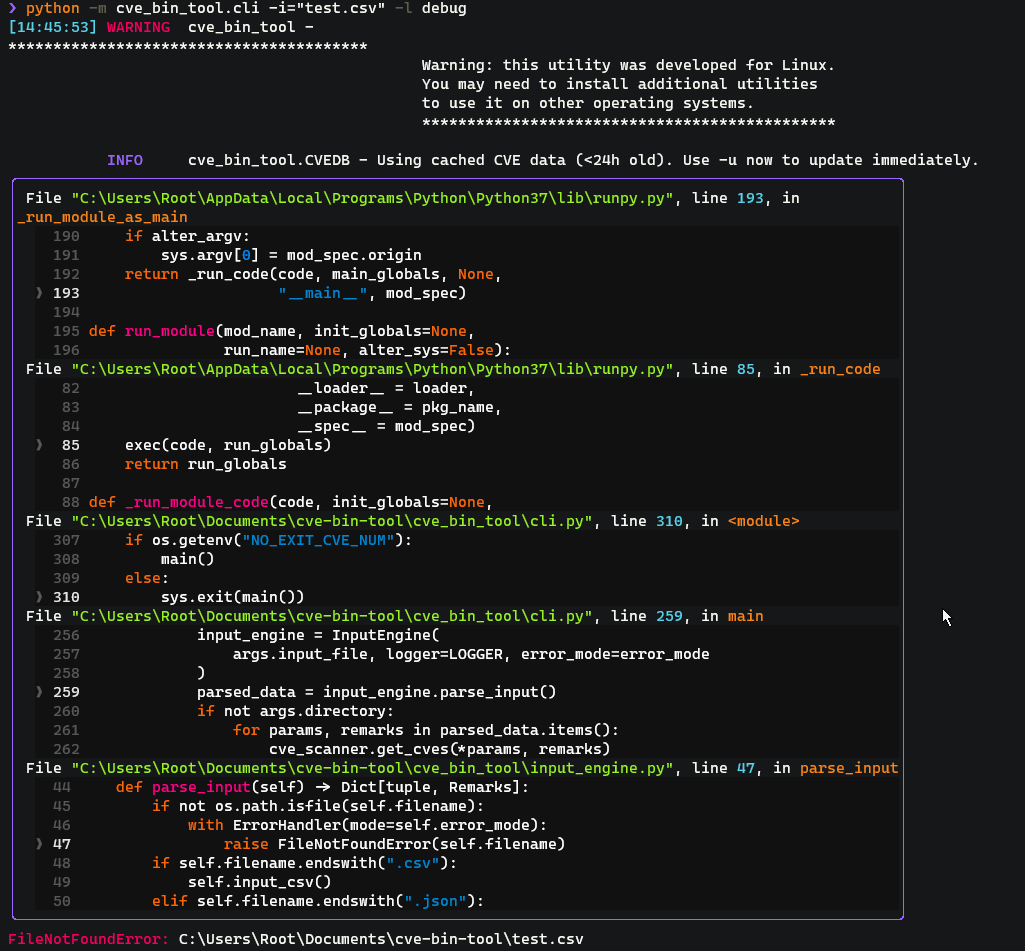Click the highlighted line number 85
The image size is (1025, 951).
tap(71, 445)
